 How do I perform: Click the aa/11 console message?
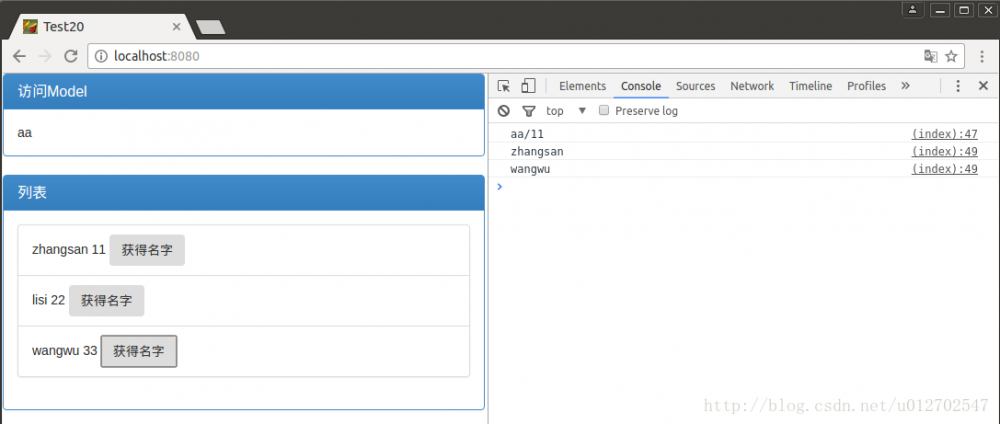(527, 134)
